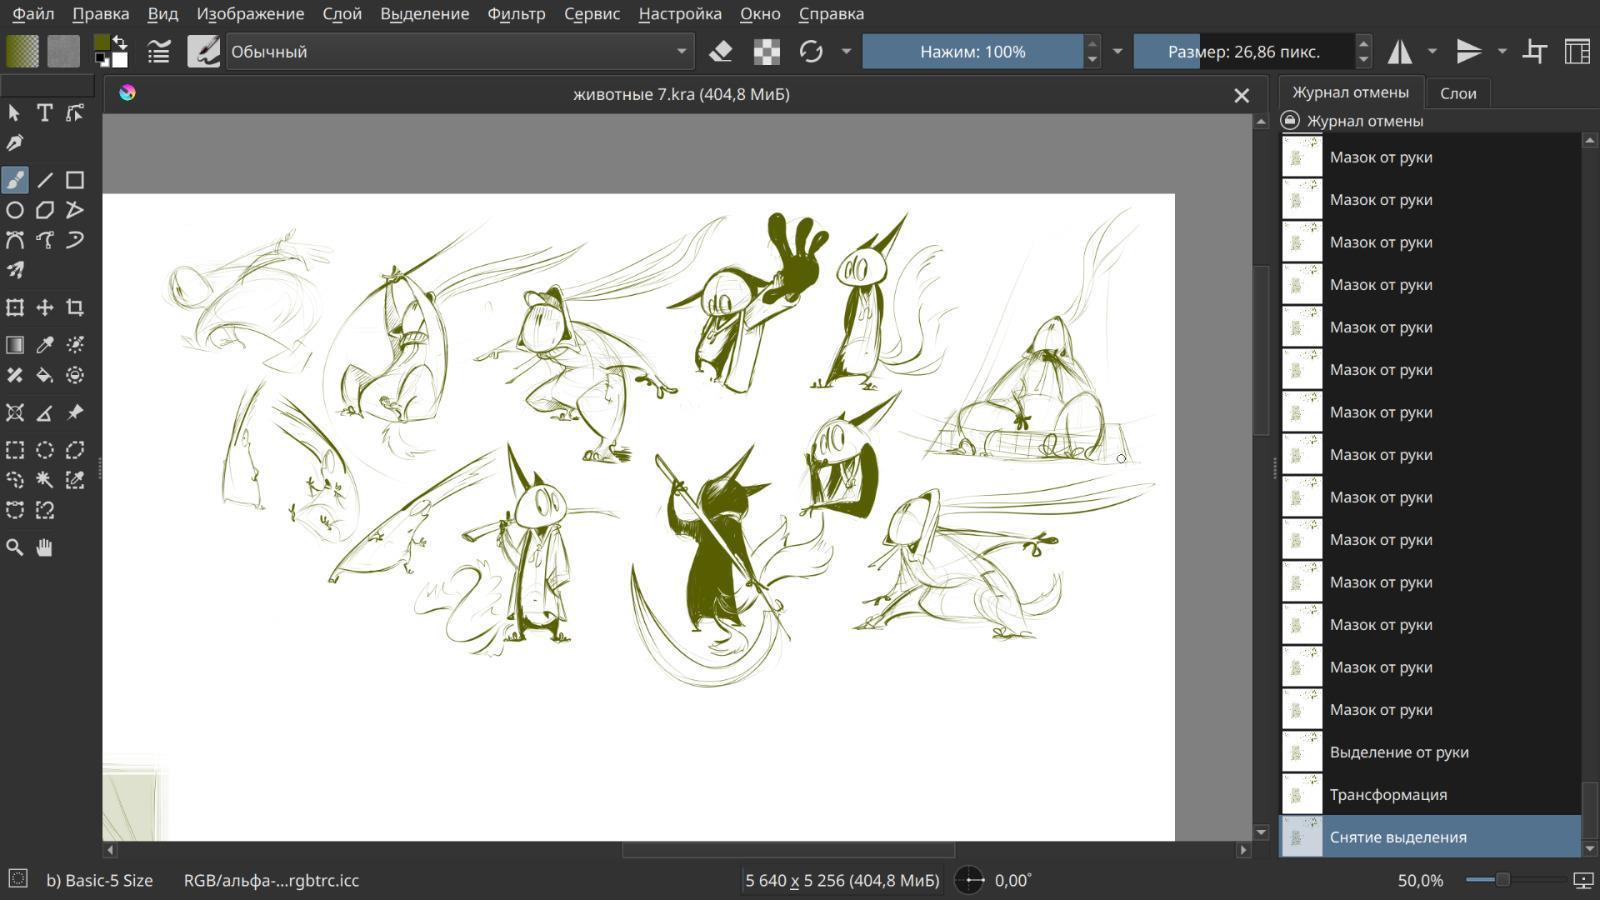Expand the horizontal mirror options arrow
Viewport: 1600px width, 900px height.
point(1432,52)
